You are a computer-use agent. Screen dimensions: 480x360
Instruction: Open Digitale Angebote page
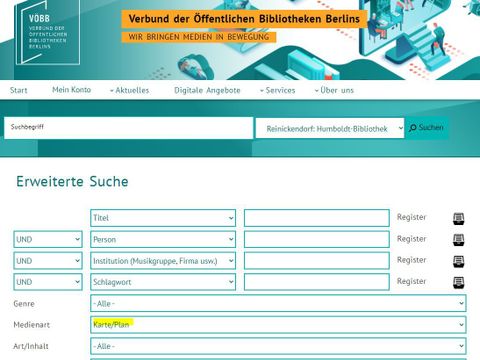[207, 90]
